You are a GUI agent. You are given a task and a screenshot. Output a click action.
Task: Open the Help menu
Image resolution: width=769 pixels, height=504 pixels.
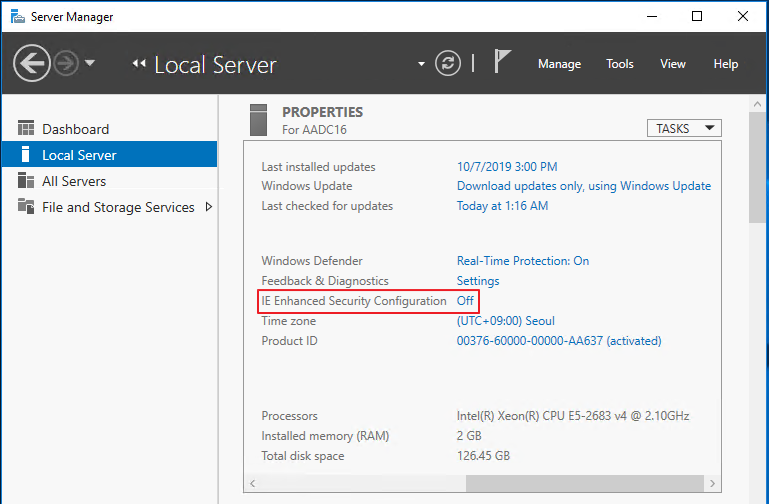(x=725, y=64)
